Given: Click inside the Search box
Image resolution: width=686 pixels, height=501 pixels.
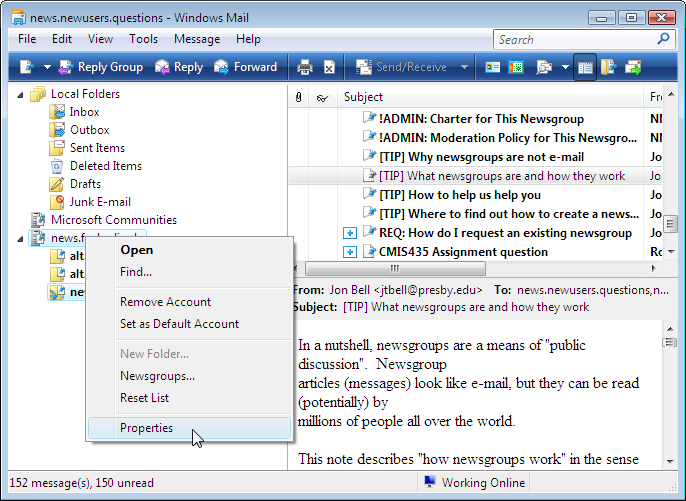Looking at the screenshot, I should tap(575, 39).
